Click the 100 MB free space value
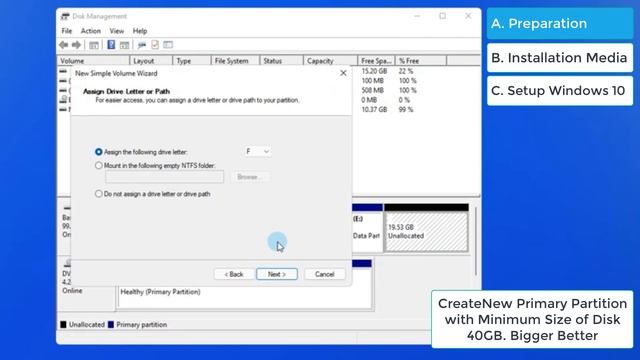The image size is (640, 360). coord(372,81)
